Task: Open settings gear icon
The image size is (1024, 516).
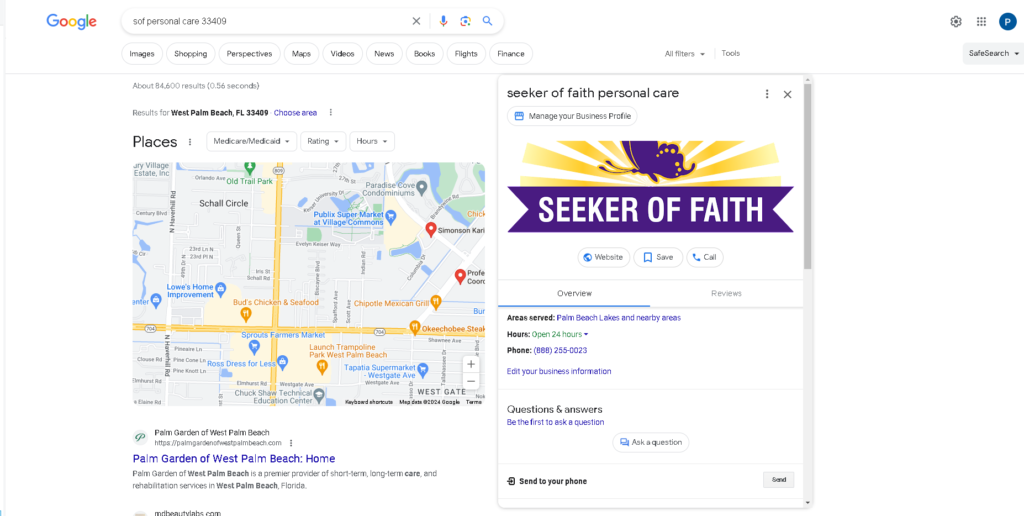Action: point(956,22)
